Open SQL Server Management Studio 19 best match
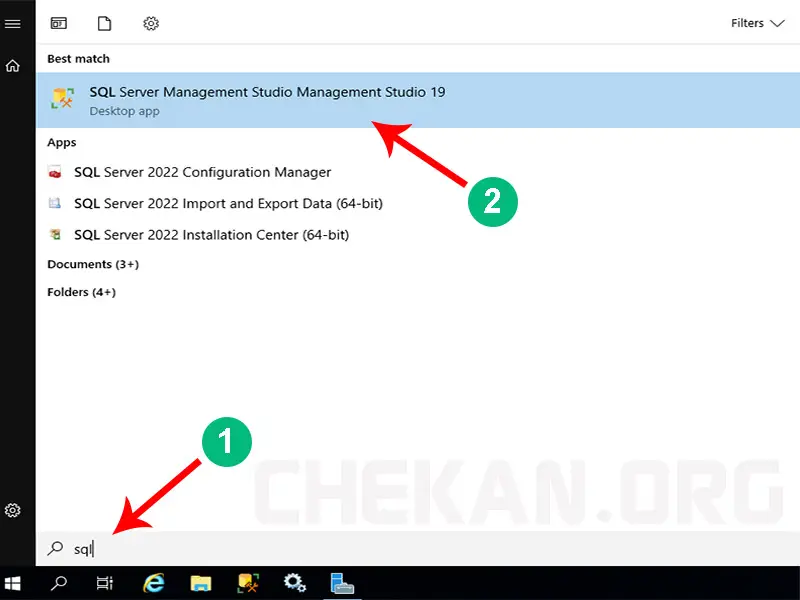 pos(418,100)
